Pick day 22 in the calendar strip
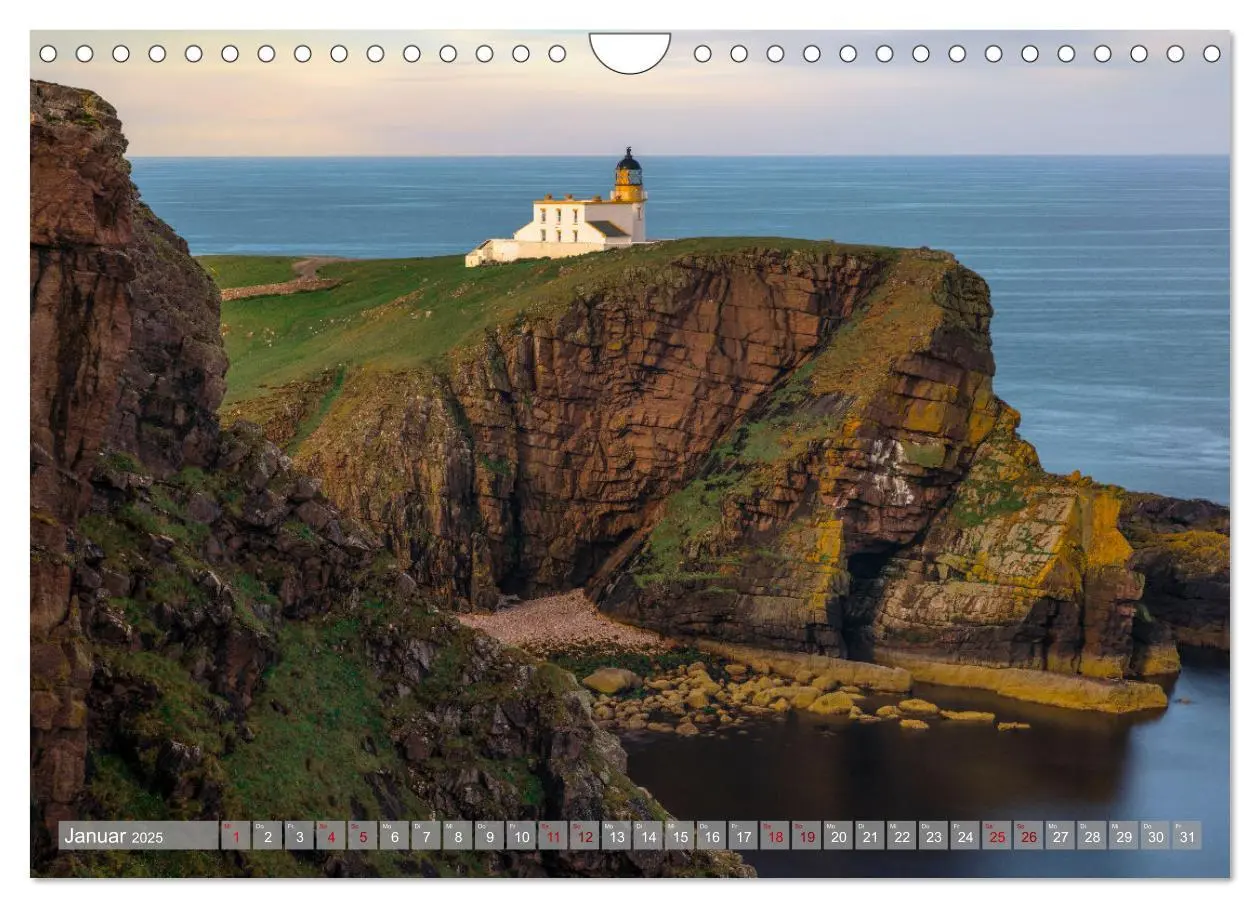The image size is (1260, 908). click(901, 836)
